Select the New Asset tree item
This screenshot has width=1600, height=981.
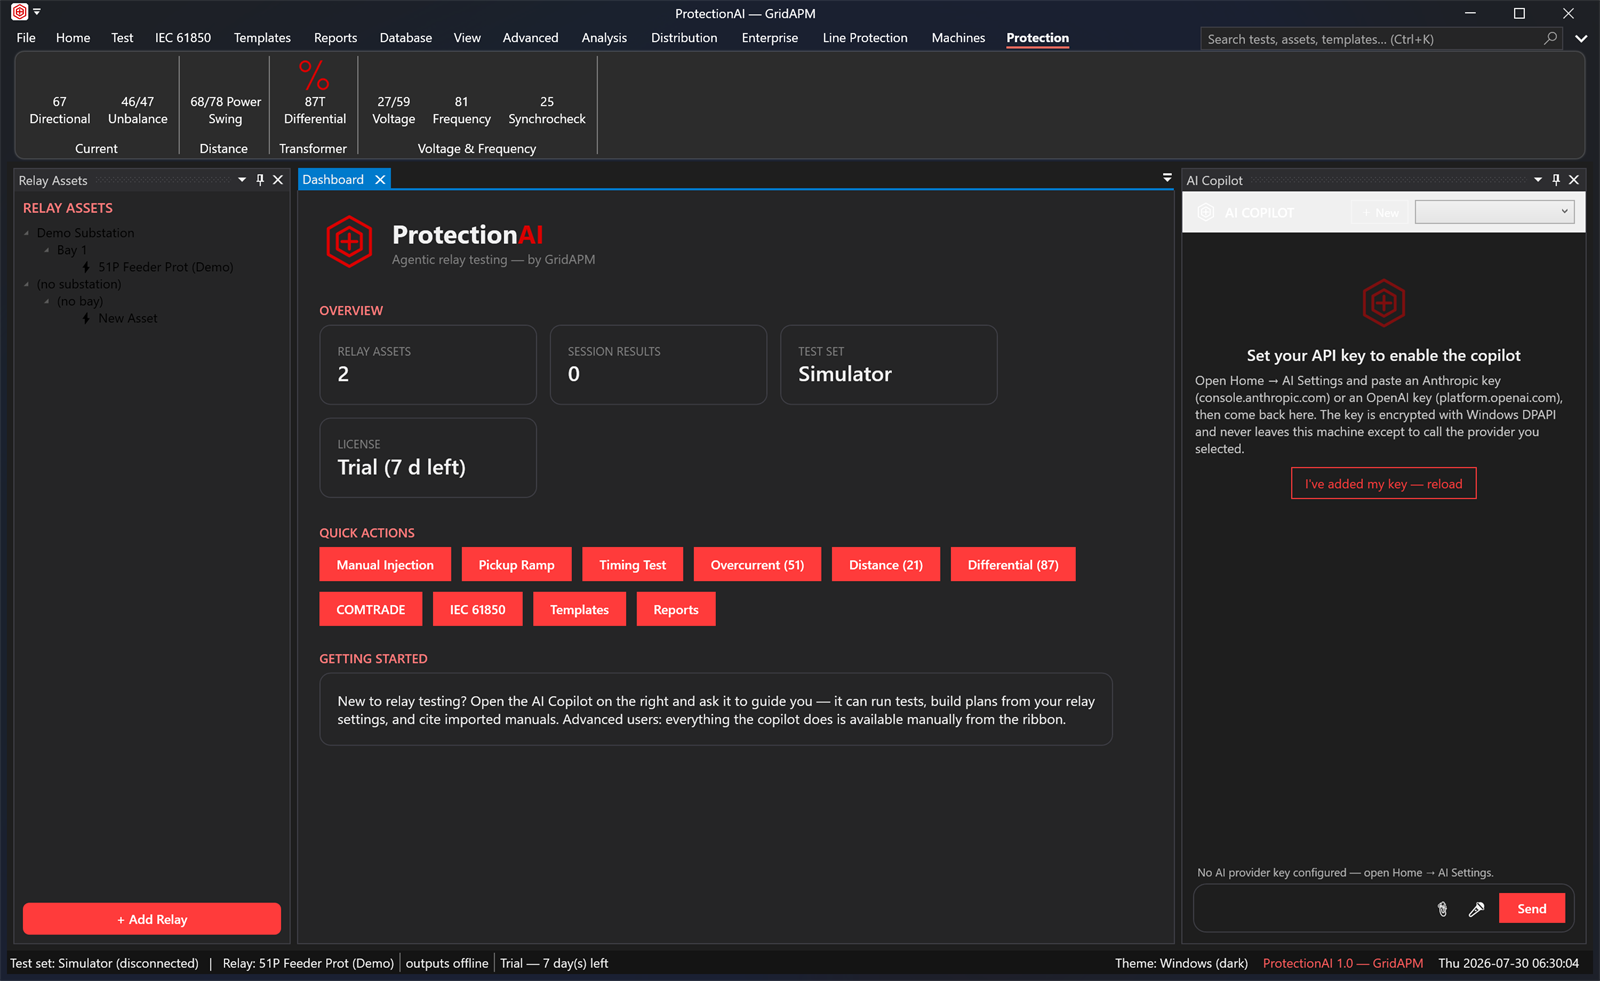click(128, 318)
